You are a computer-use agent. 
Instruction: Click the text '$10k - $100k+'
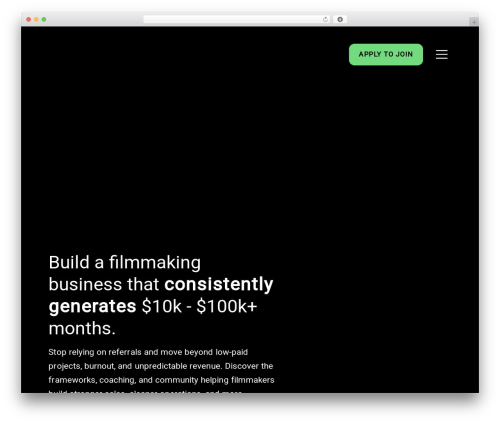(x=199, y=306)
